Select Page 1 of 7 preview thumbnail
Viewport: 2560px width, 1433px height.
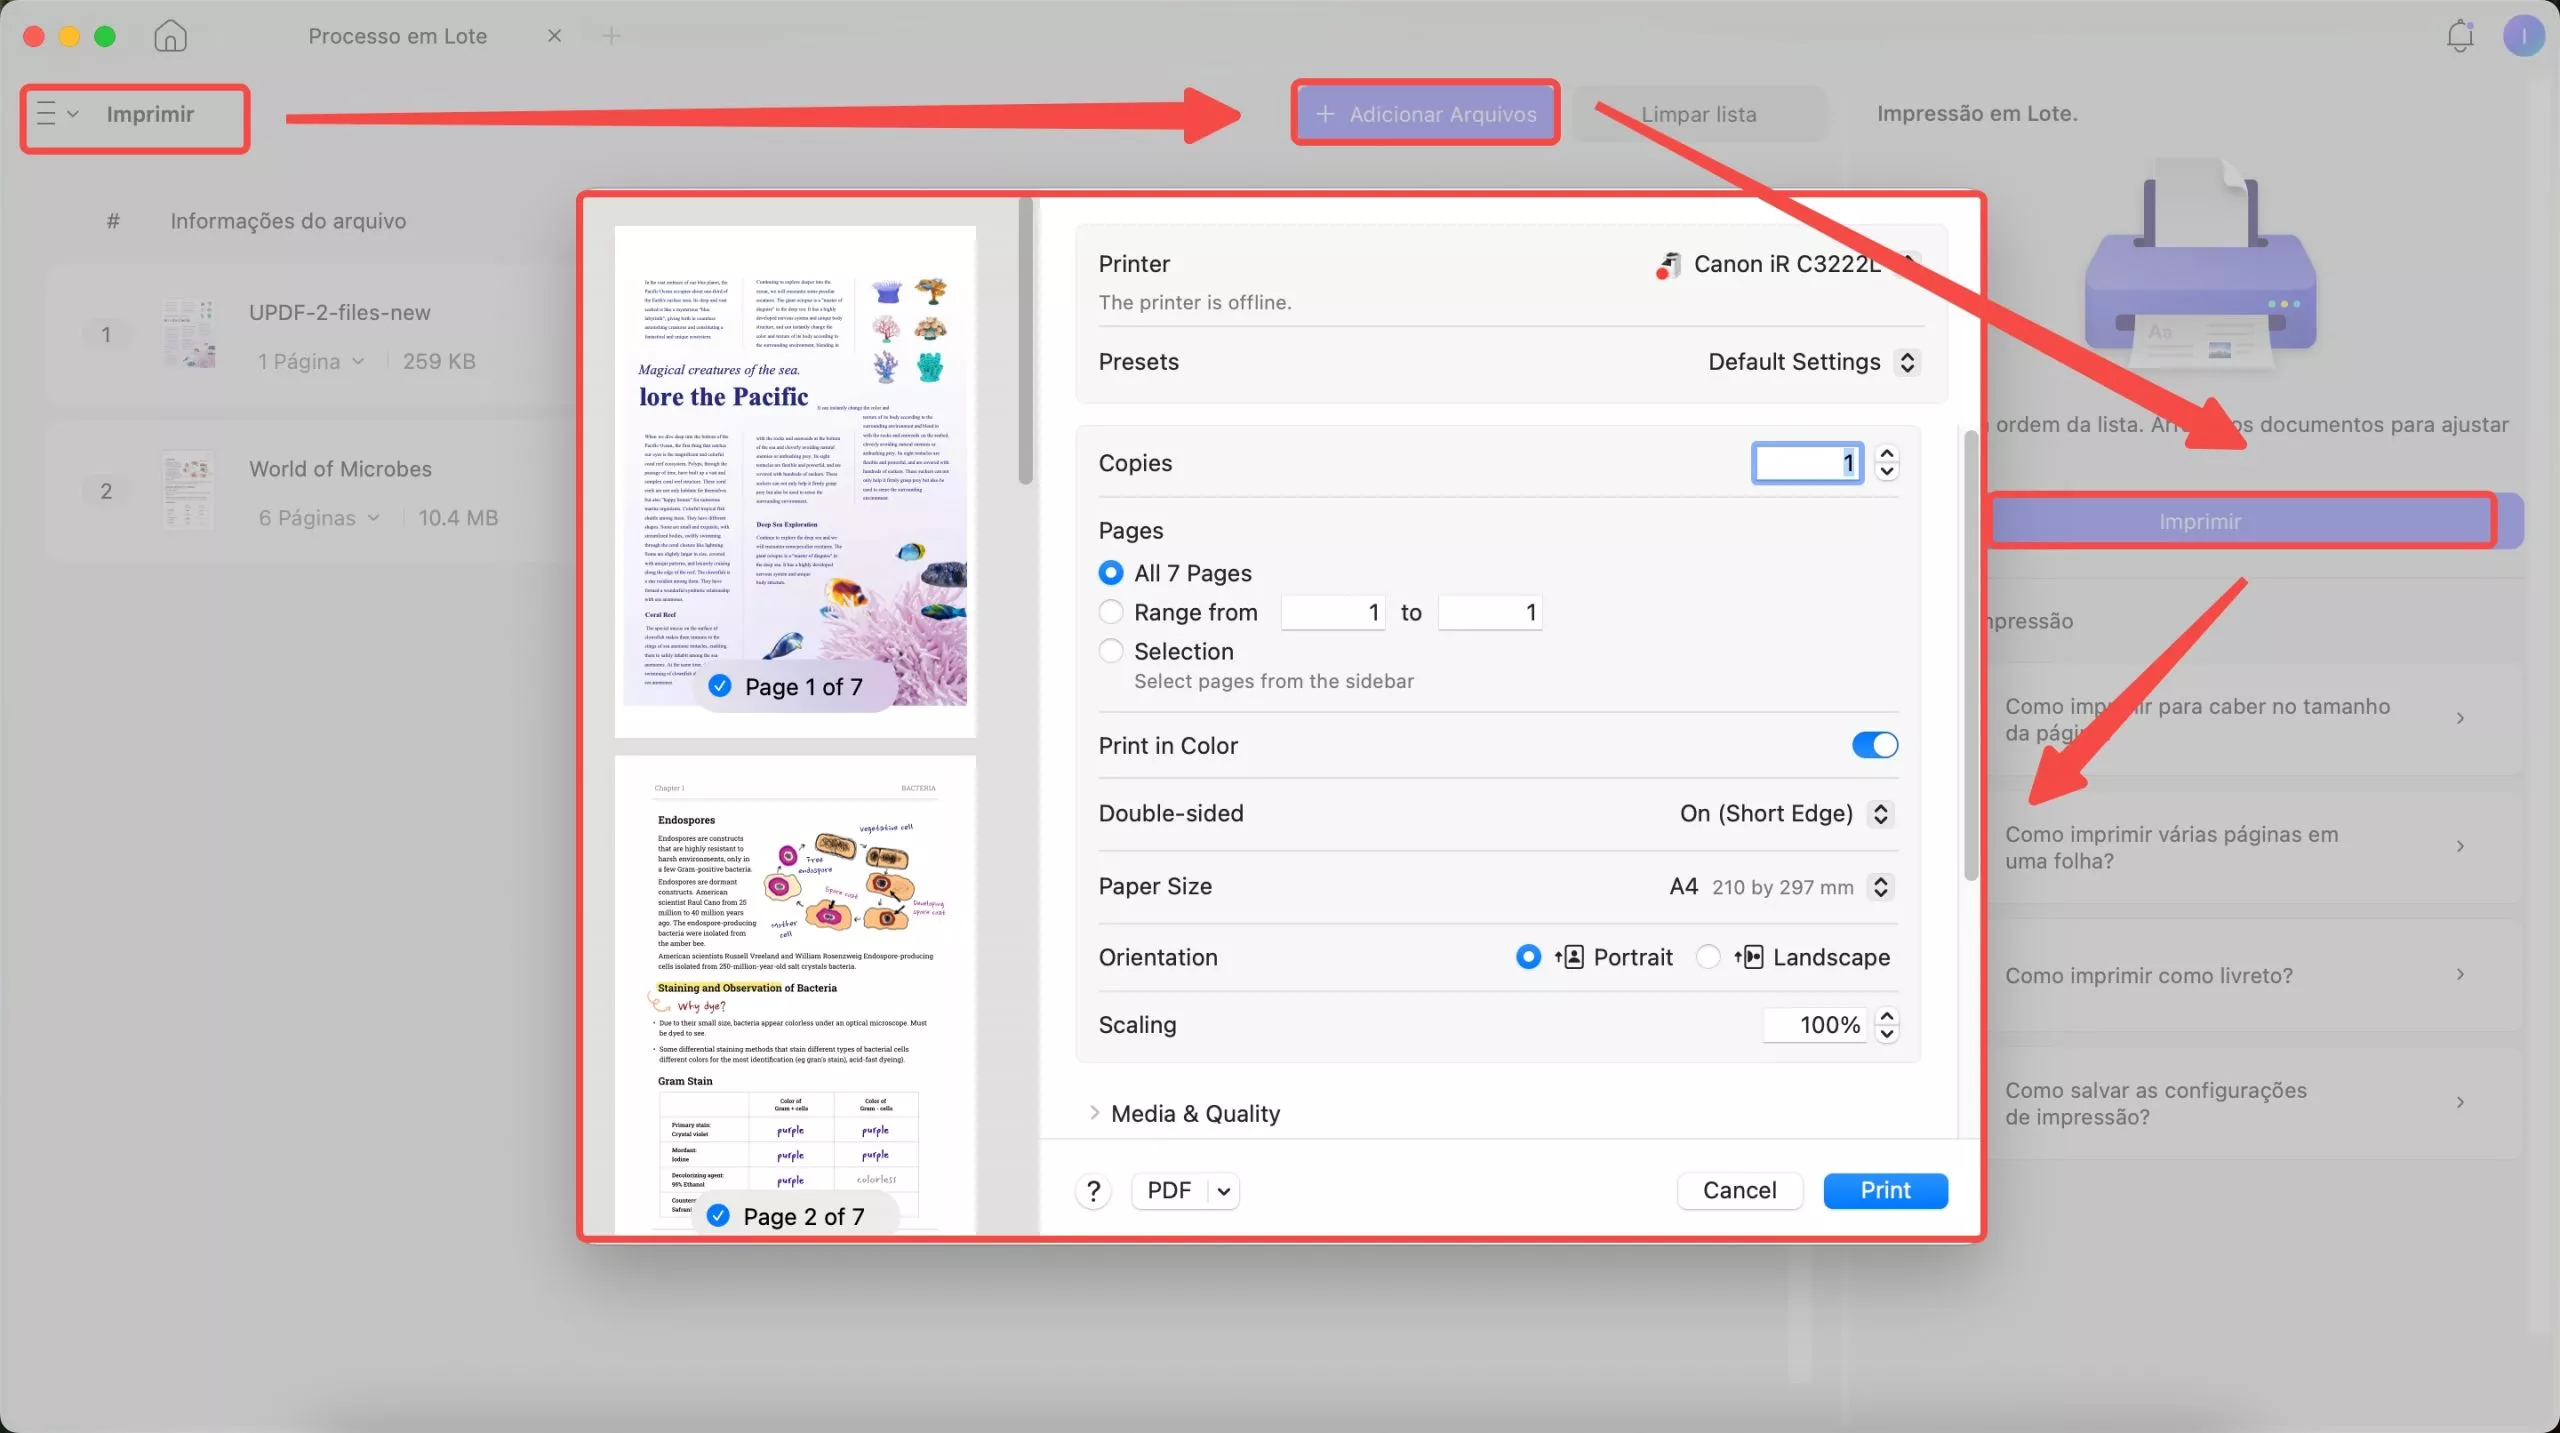pos(795,481)
